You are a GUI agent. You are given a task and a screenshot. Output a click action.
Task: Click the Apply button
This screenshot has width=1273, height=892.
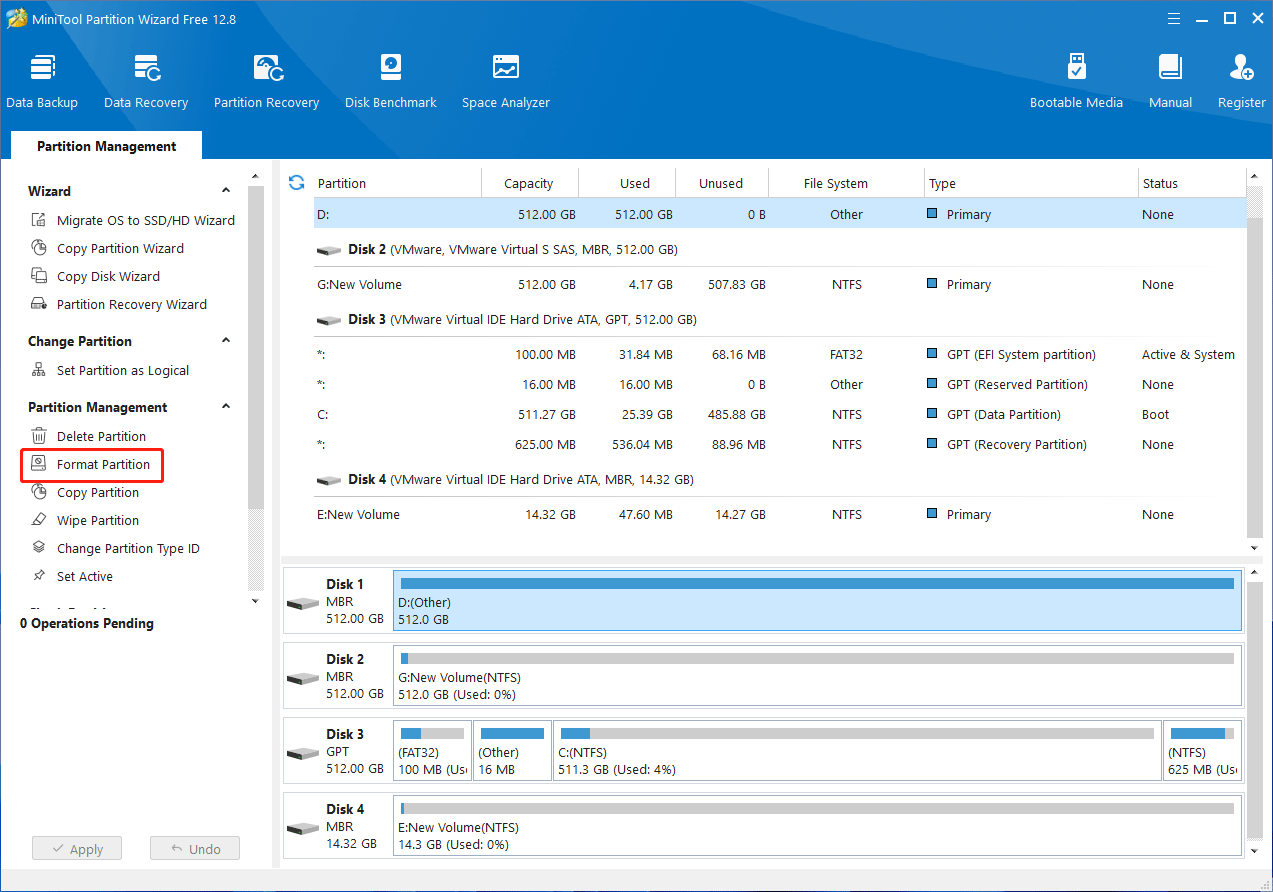pyautogui.click(x=76, y=849)
